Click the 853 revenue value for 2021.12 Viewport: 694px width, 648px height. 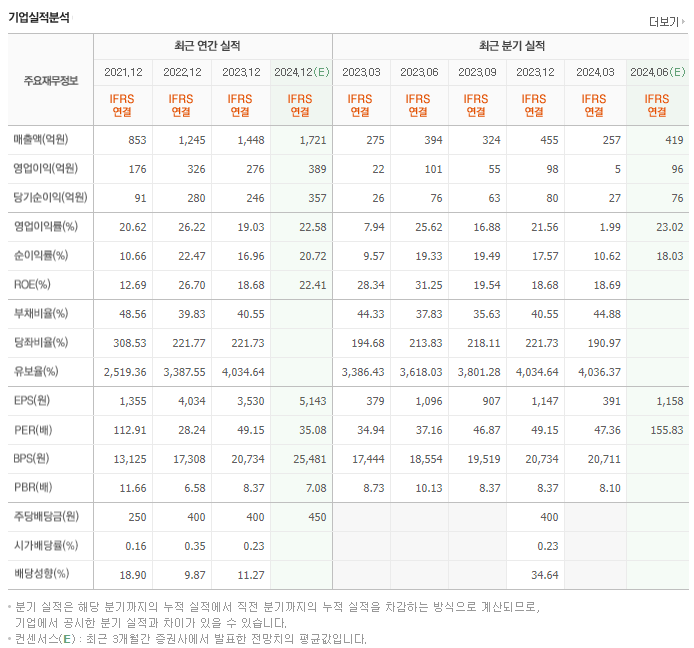coord(137,140)
